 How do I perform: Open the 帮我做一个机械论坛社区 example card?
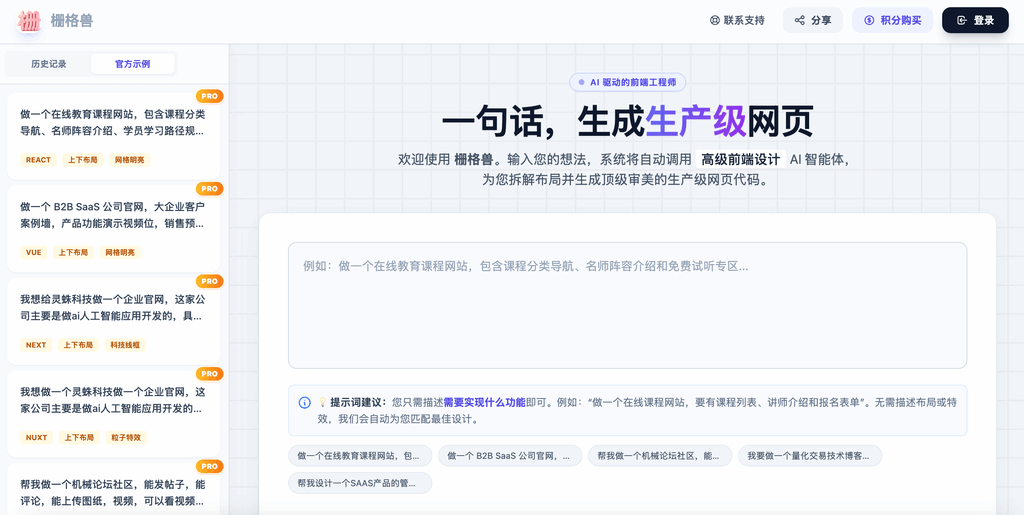(x=114, y=490)
